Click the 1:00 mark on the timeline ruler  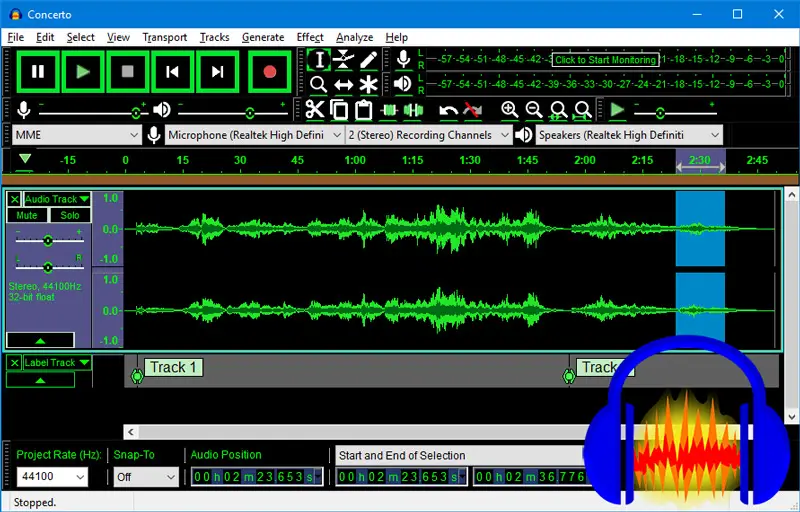pos(355,160)
